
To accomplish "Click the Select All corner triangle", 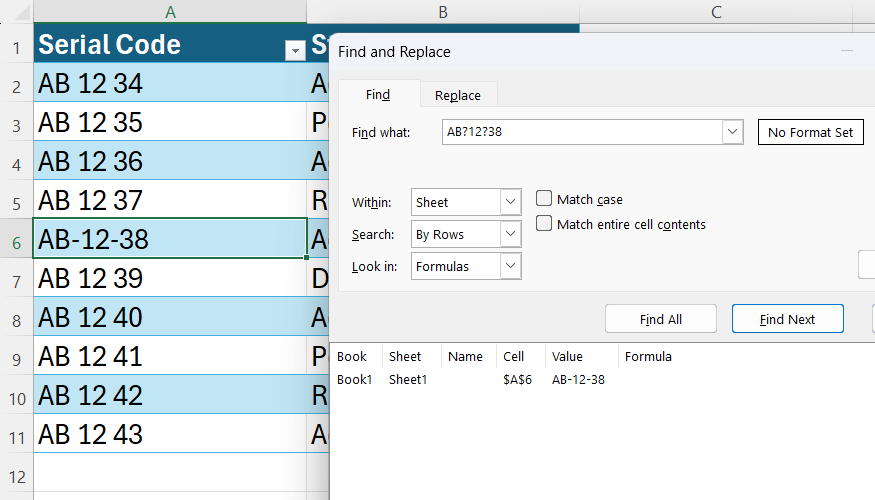I will point(22,12).
